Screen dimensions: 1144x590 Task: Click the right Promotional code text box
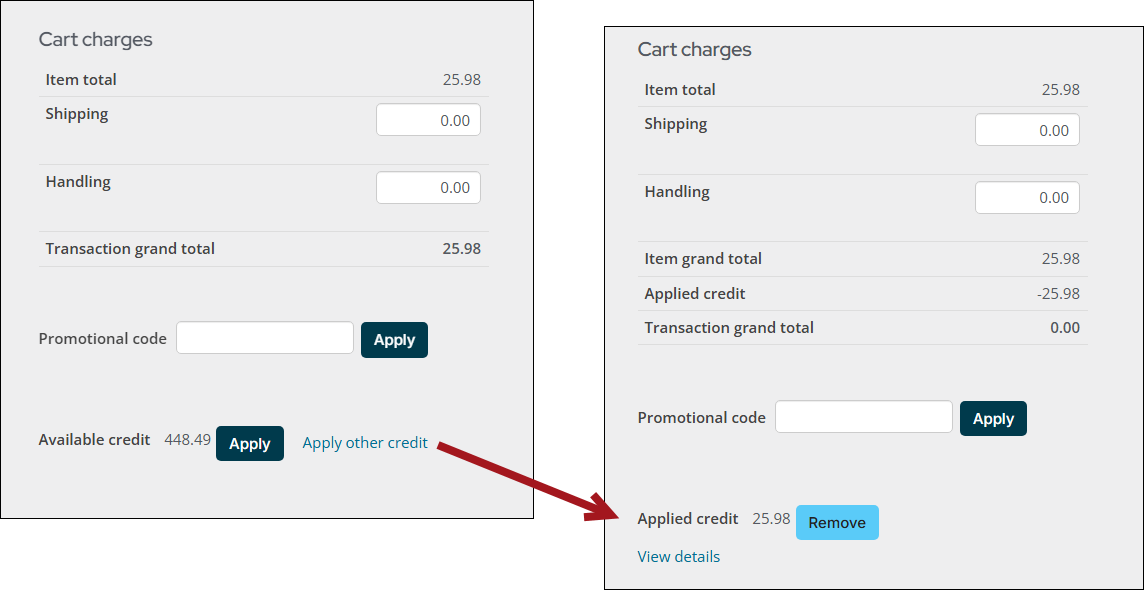pyautogui.click(x=863, y=416)
